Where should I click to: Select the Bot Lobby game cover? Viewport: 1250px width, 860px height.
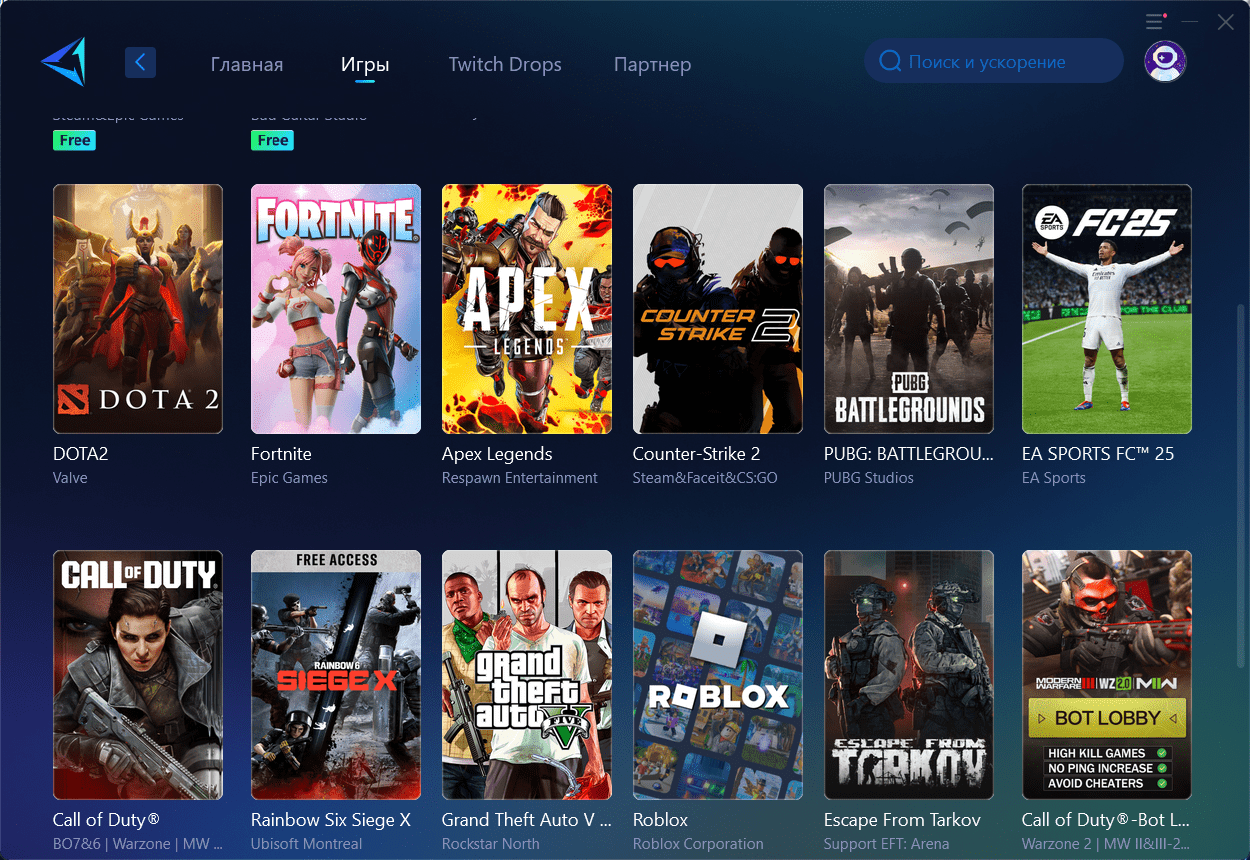(x=1107, y=675)
